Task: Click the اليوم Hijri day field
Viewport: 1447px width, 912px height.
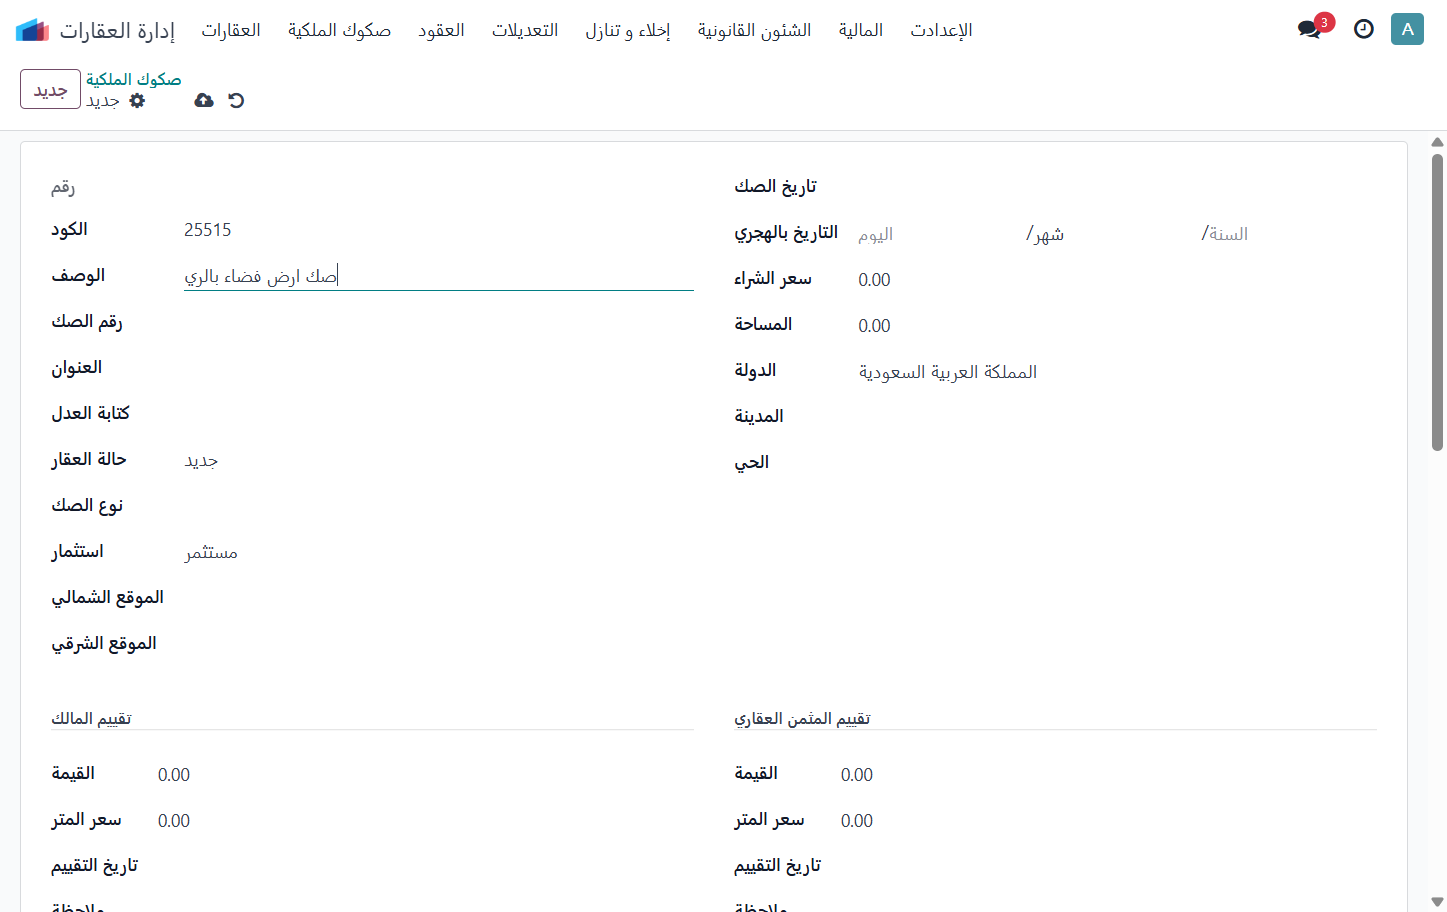Action: [x=940, y=234]
